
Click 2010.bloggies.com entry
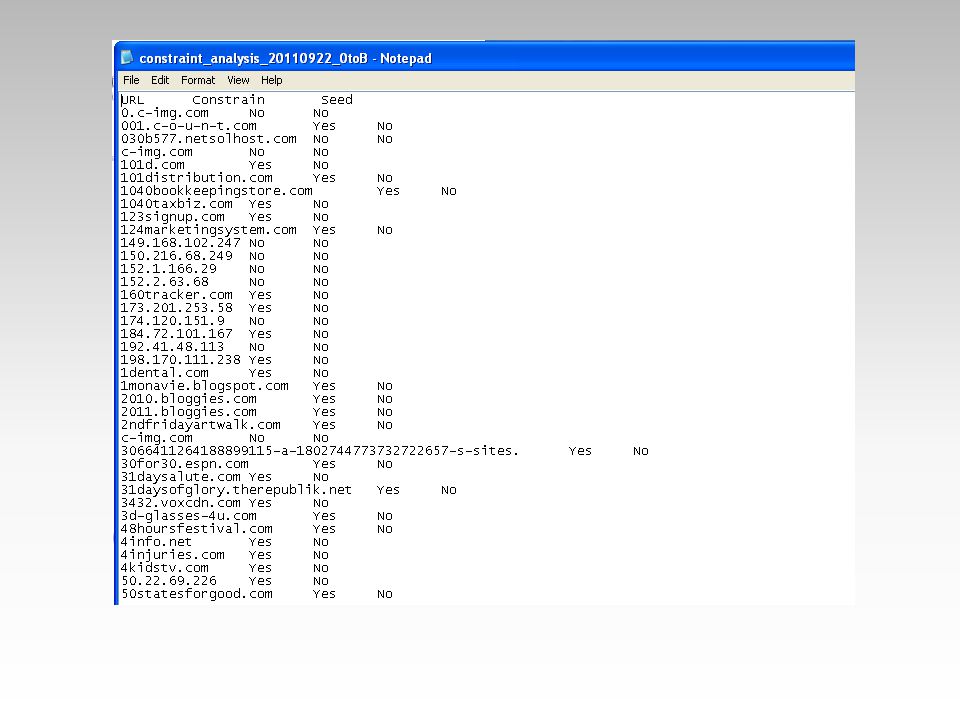189,399
